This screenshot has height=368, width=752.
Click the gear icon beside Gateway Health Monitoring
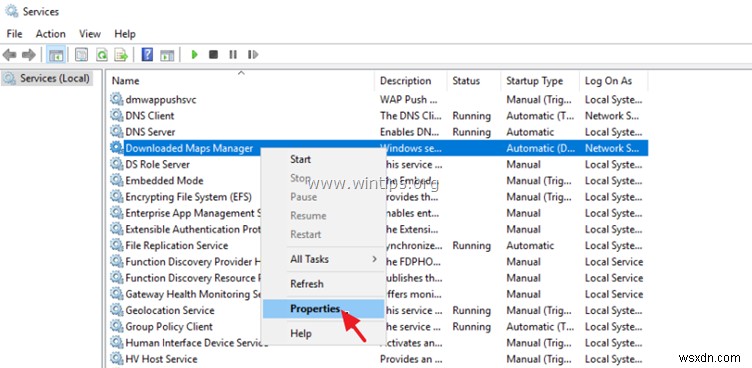[x=116, y=294]
